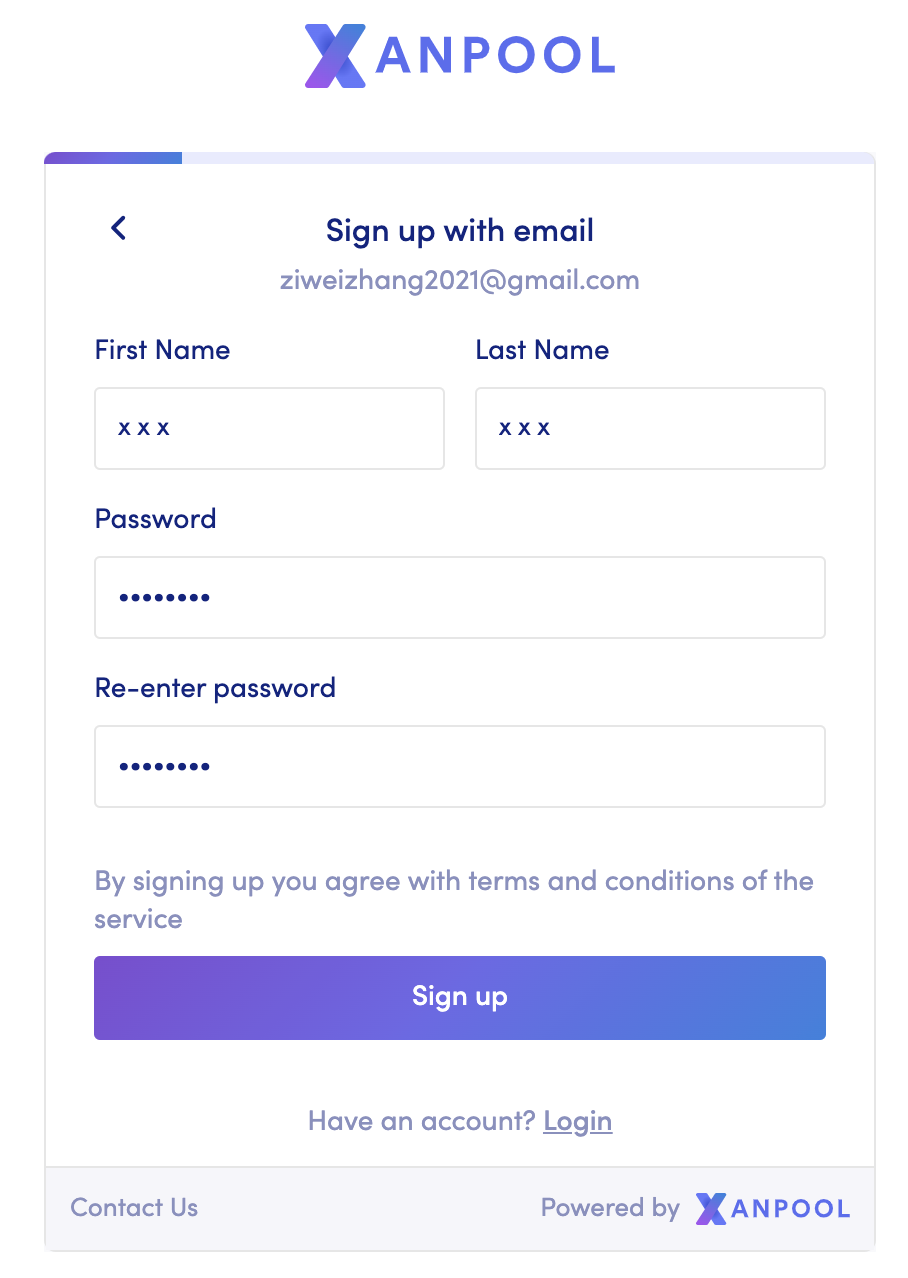Click the signup progress bar

coord(459,158)
